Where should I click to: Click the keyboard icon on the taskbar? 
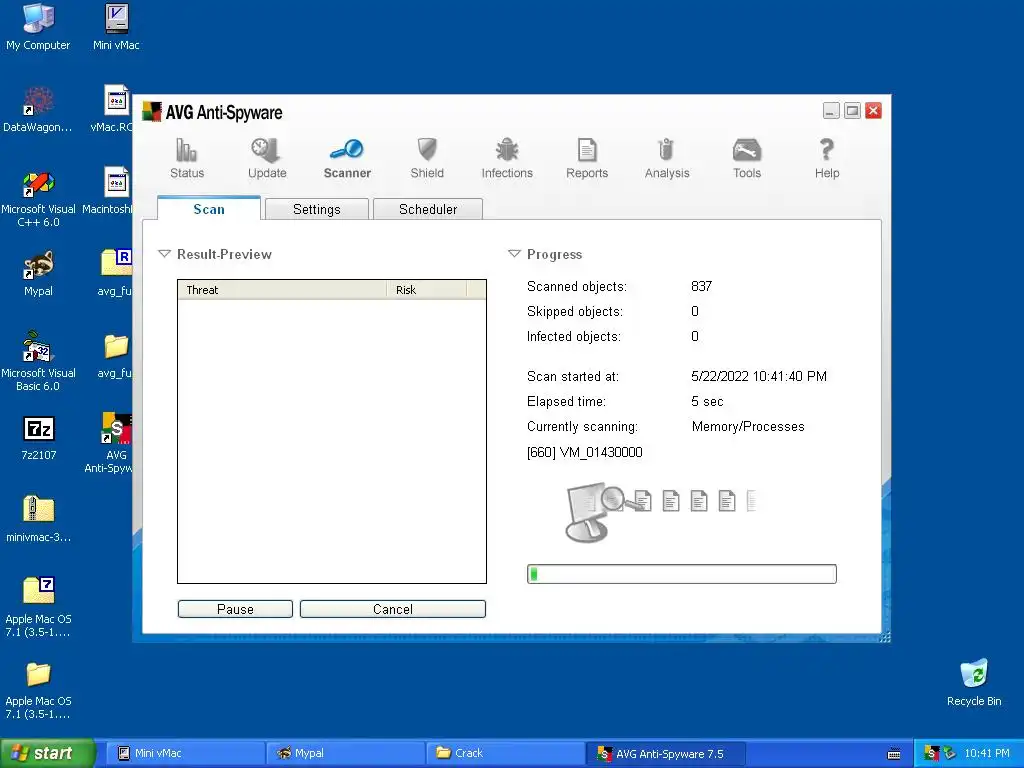coord(894,754)
